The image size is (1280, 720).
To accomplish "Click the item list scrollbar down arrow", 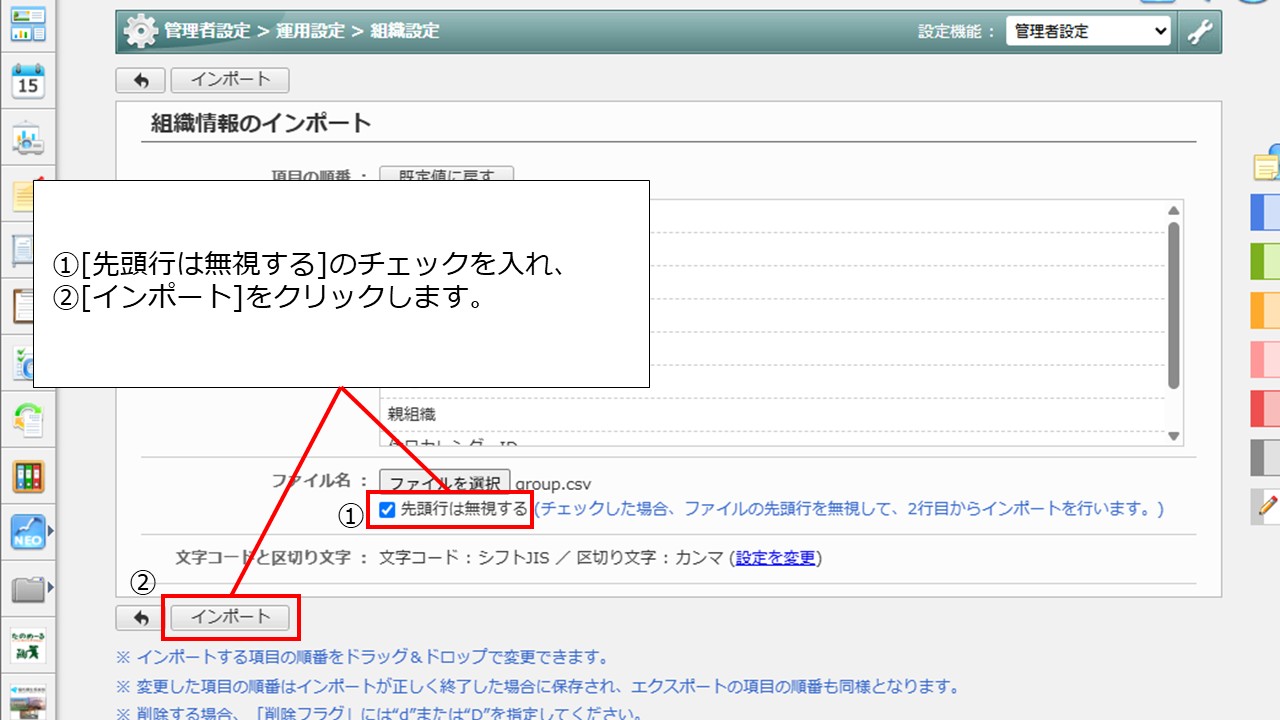I will coord(1174,436).
